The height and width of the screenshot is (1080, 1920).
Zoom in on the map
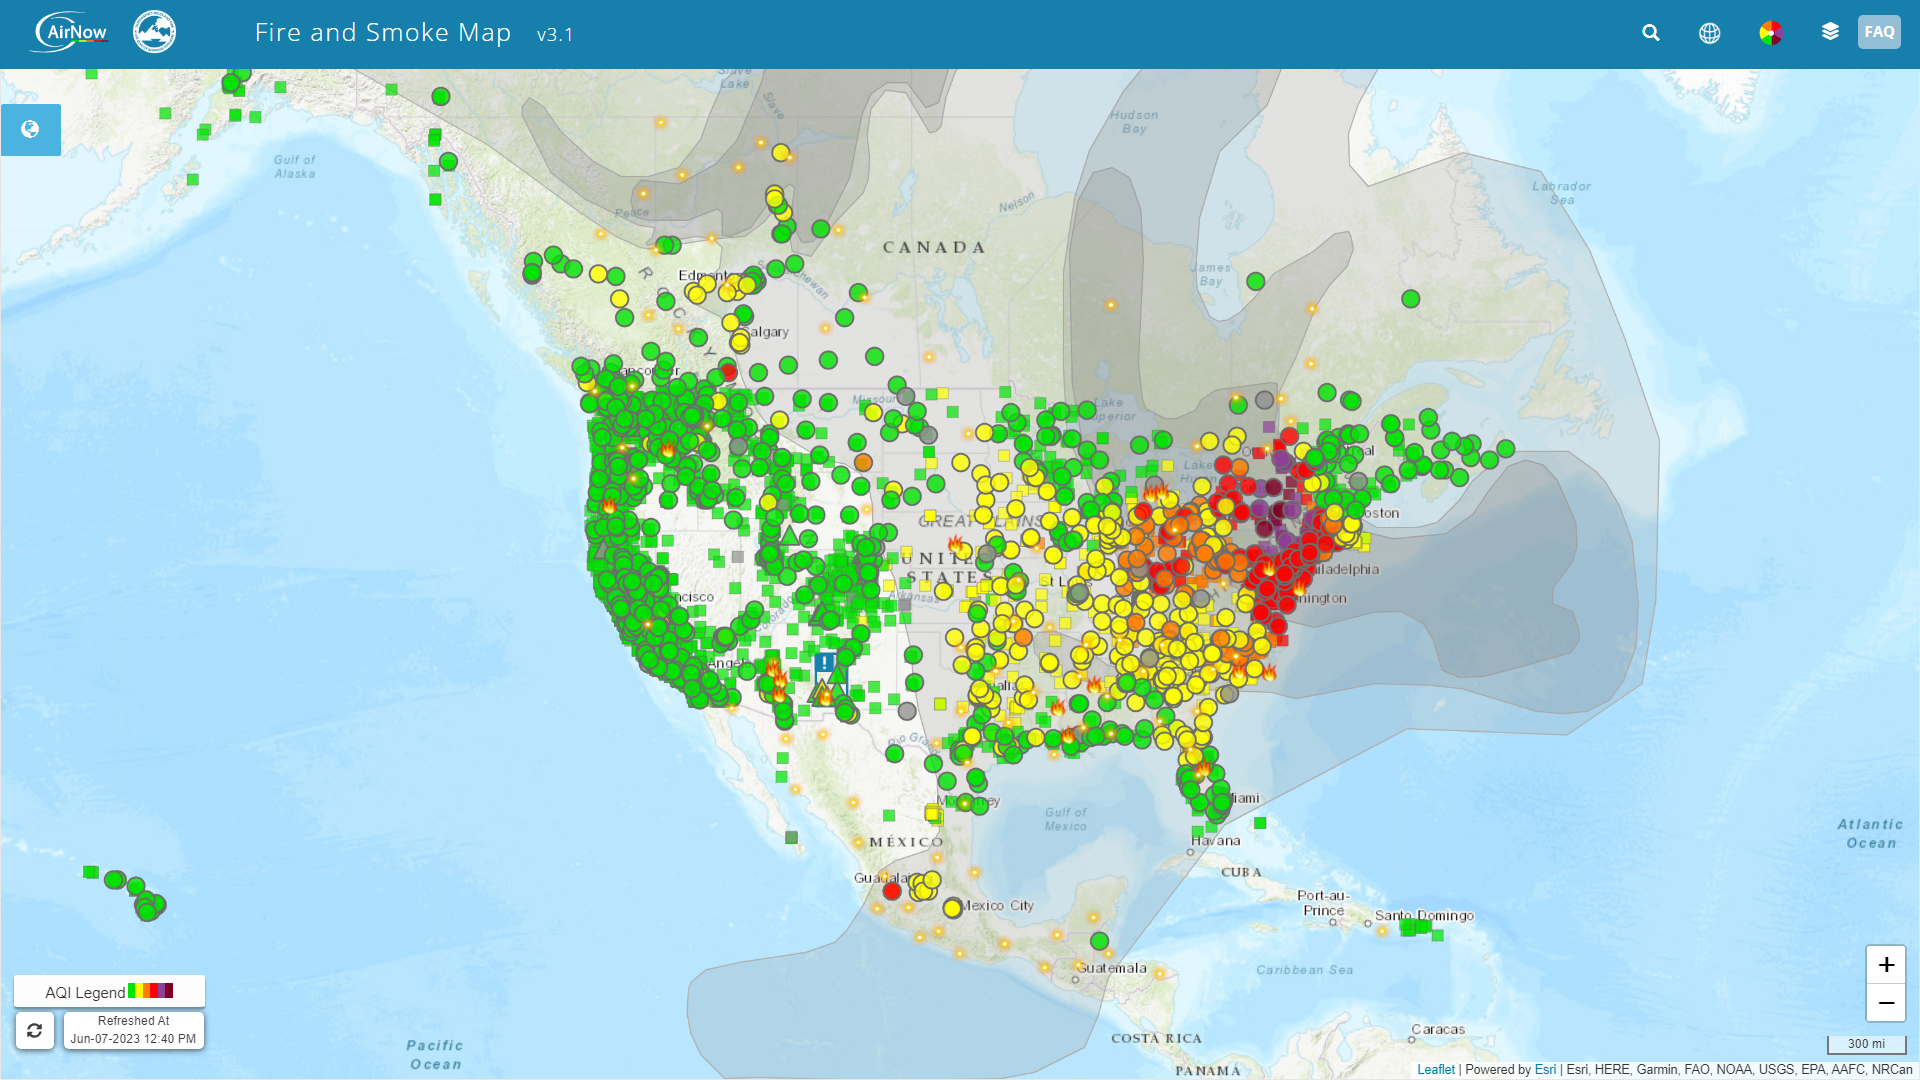click(x=1886, y=965)
